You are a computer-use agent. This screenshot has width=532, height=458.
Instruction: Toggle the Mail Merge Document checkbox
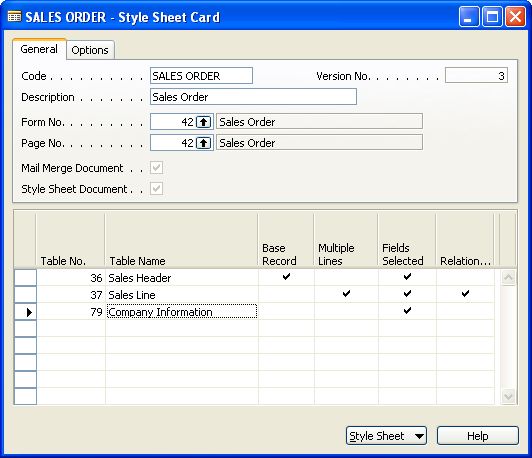(x=156, y=168)
